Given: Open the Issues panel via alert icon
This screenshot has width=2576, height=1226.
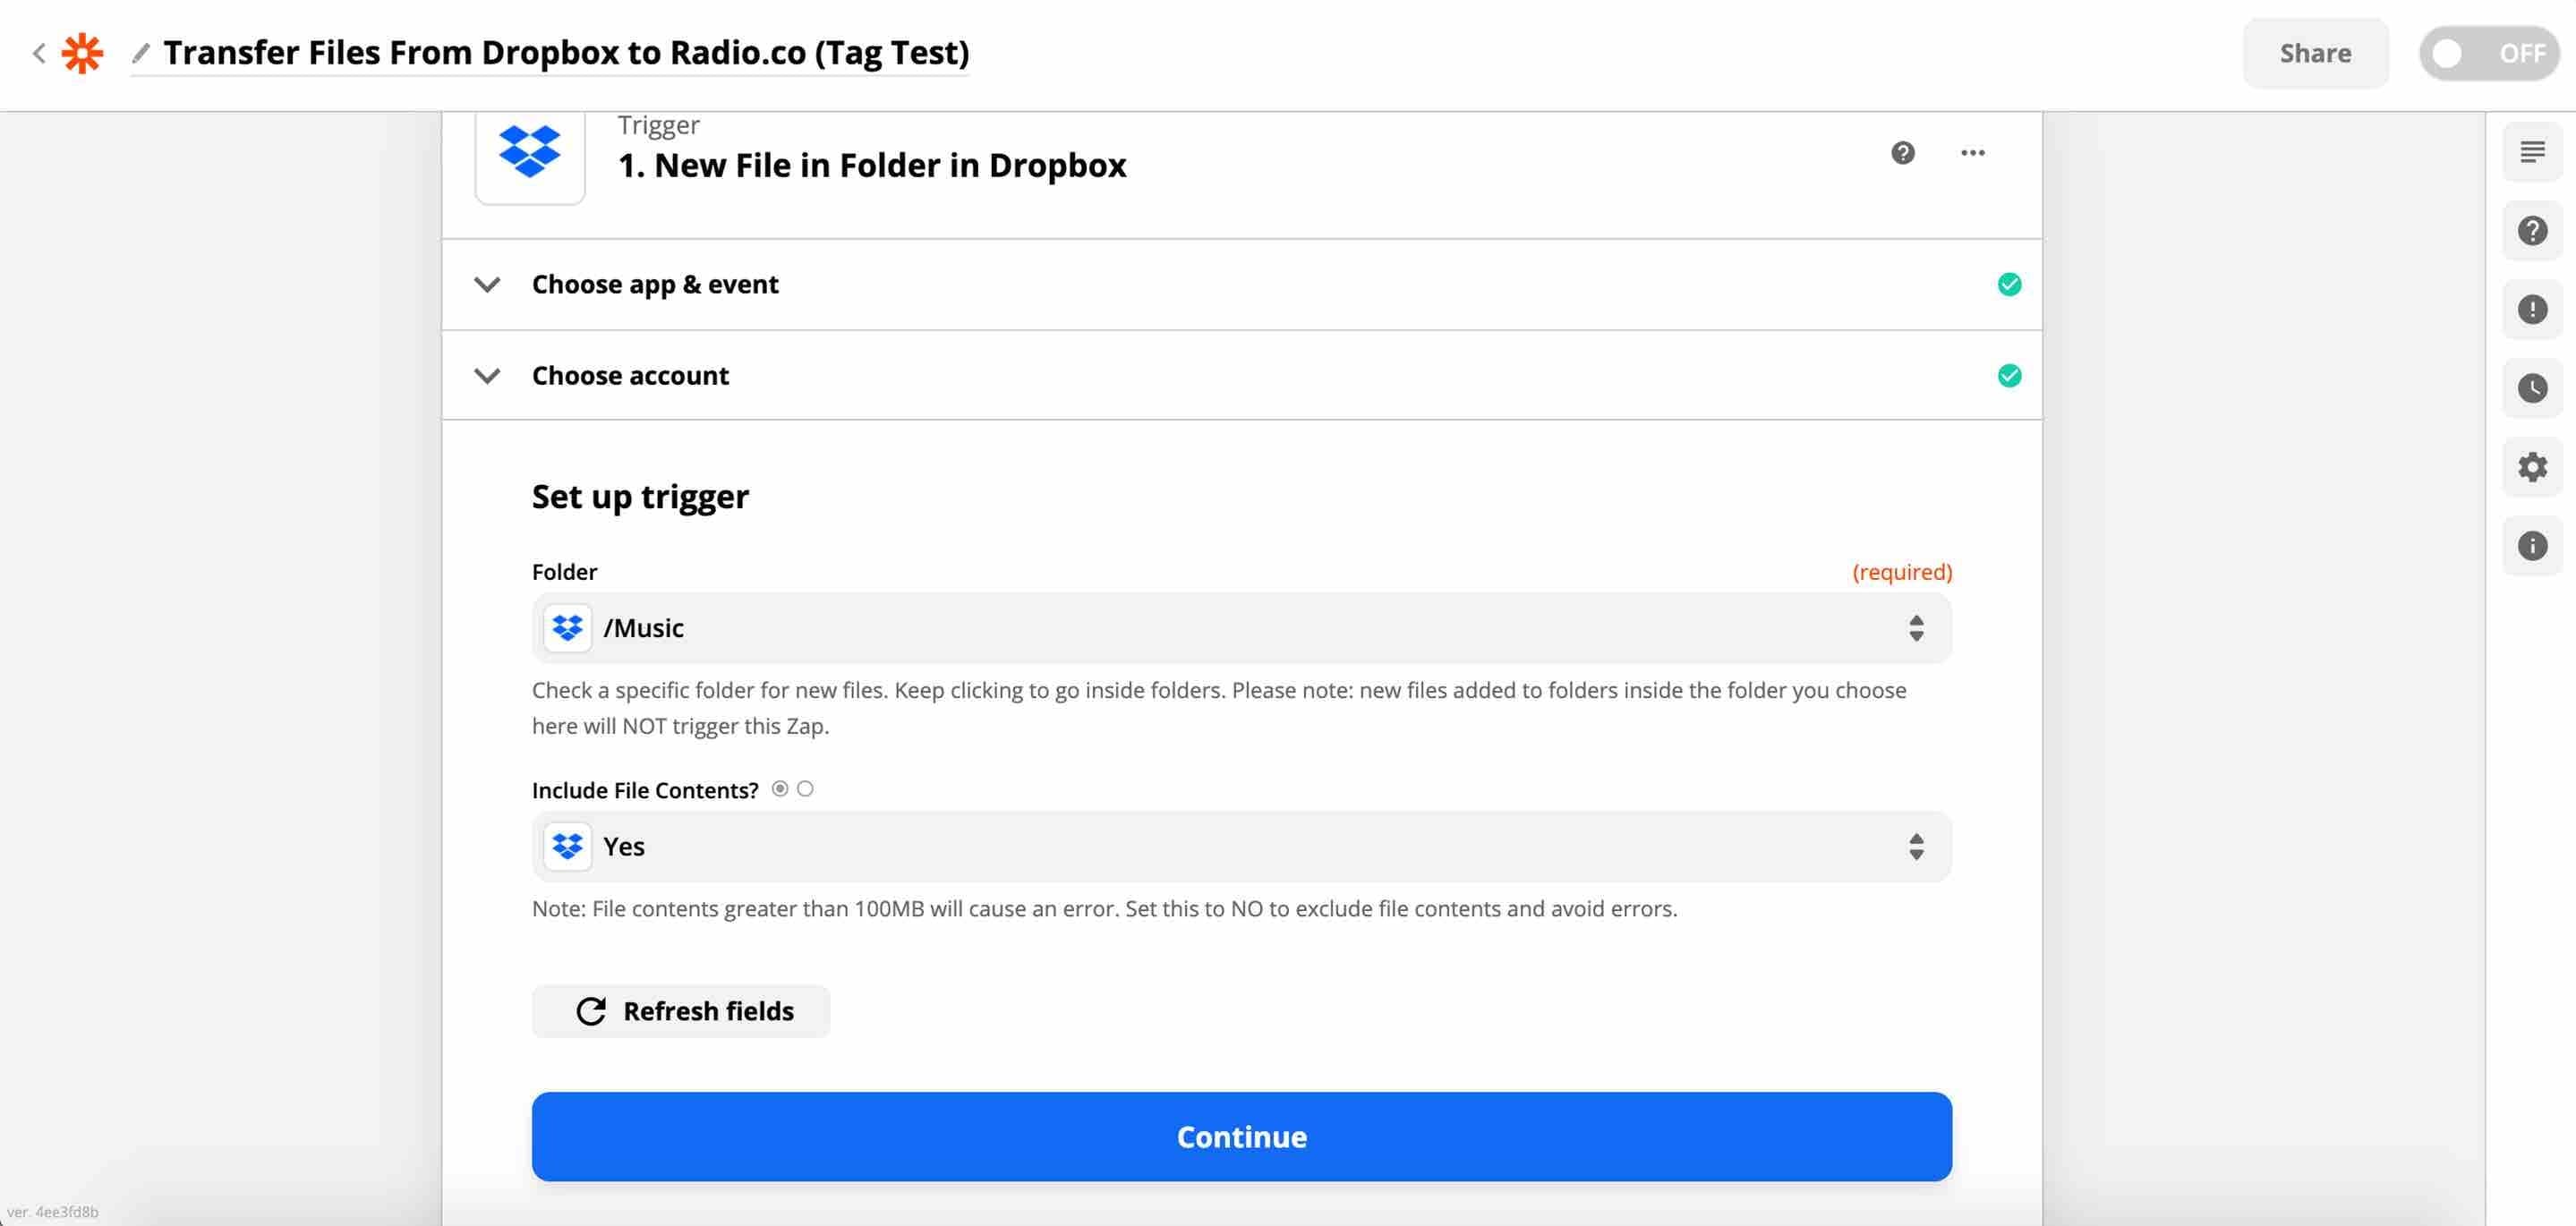Looking at the screenshot, I should pyautogui.click(x=2532, y=309).
